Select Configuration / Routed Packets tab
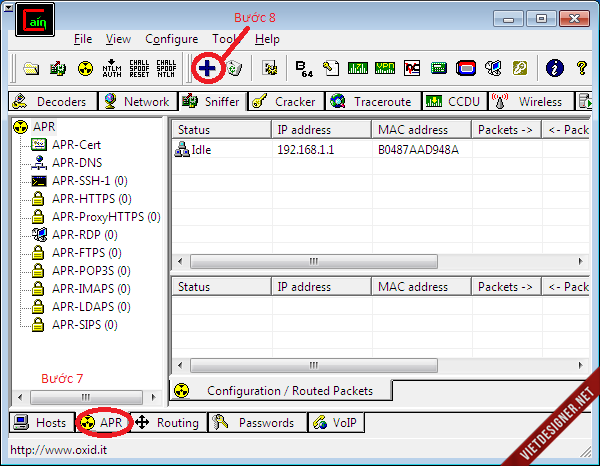The width and height of the screenshot is (600, 466). point(280,391)
